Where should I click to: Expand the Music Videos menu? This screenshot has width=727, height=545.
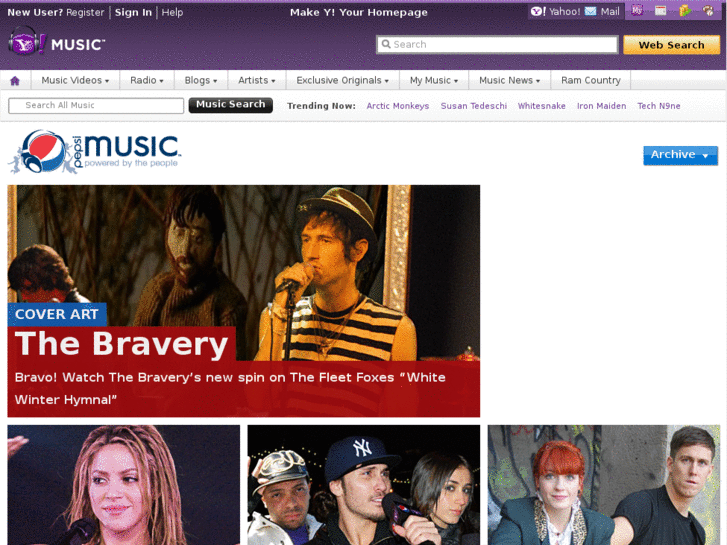coord(75,80)
